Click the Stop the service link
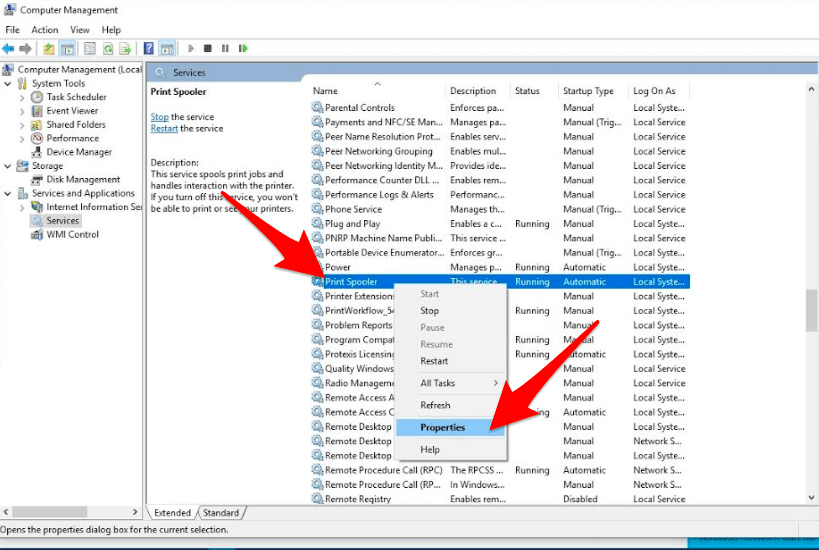Screen dimensions: 819x550 (x=159, y=117)
